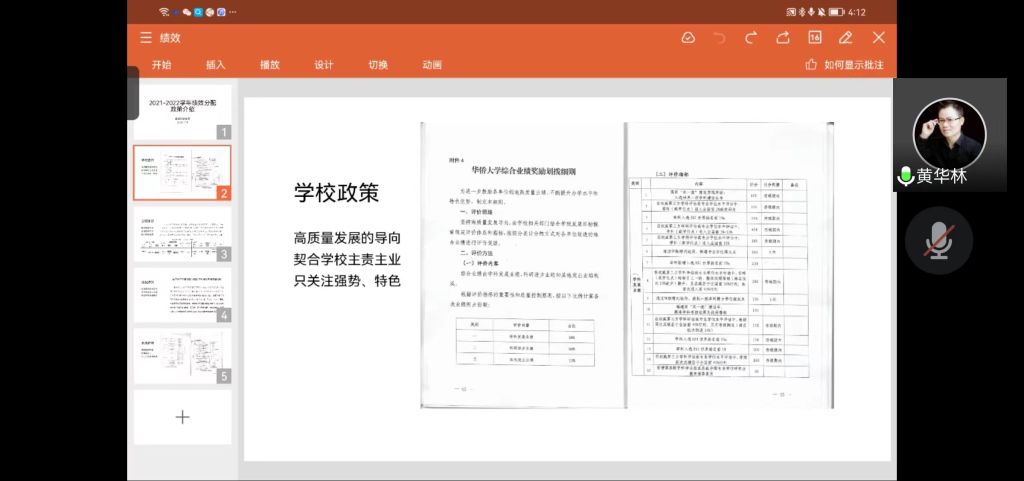Select the pen annotation icon

(846, 38)
